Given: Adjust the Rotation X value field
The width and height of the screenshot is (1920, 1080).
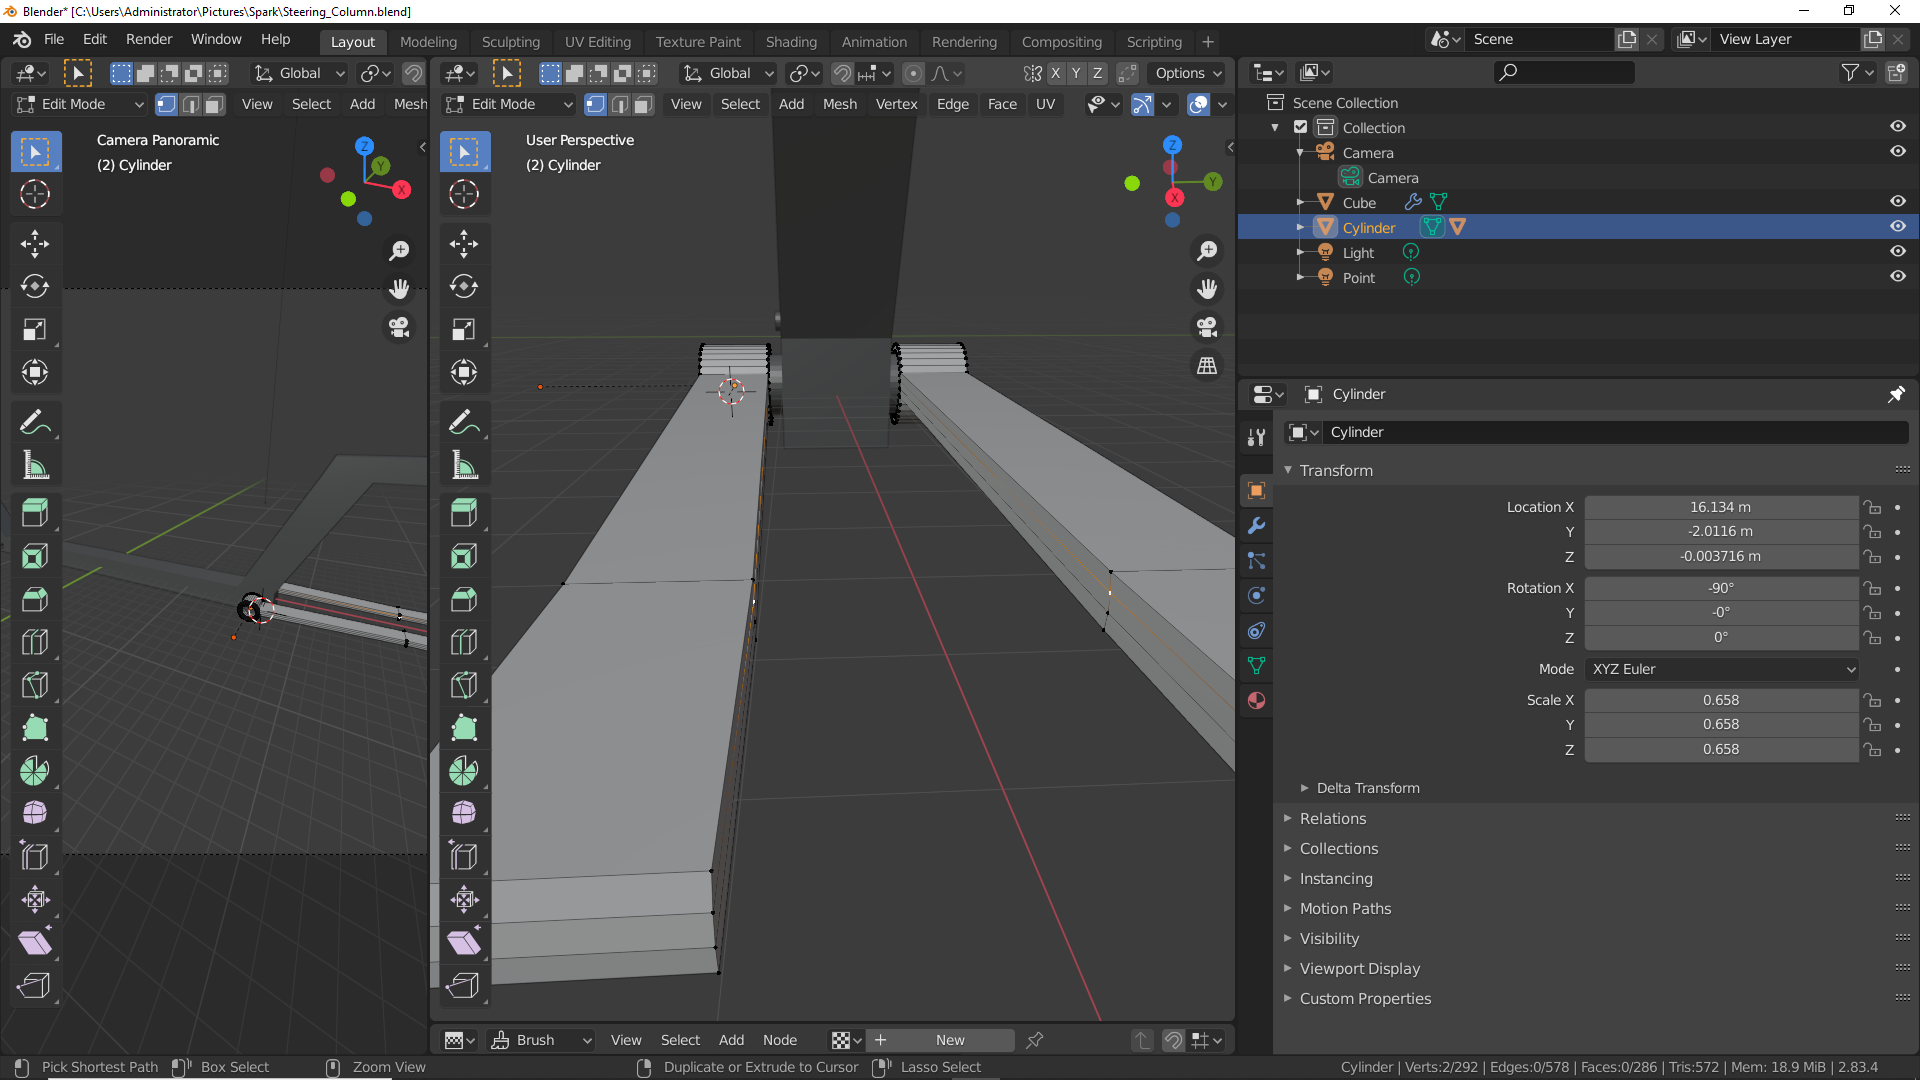Looking at the screenshot, I should click(1721, 588).
